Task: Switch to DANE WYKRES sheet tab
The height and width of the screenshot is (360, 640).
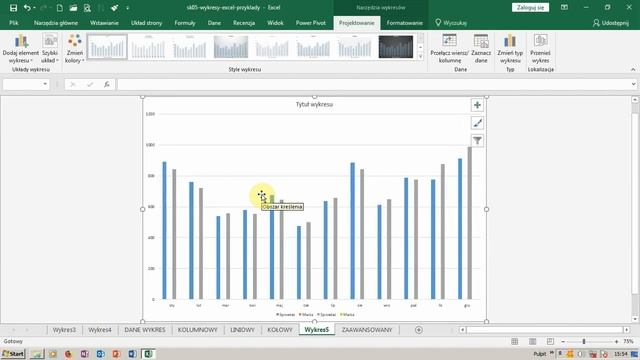Action: (145, 330)
